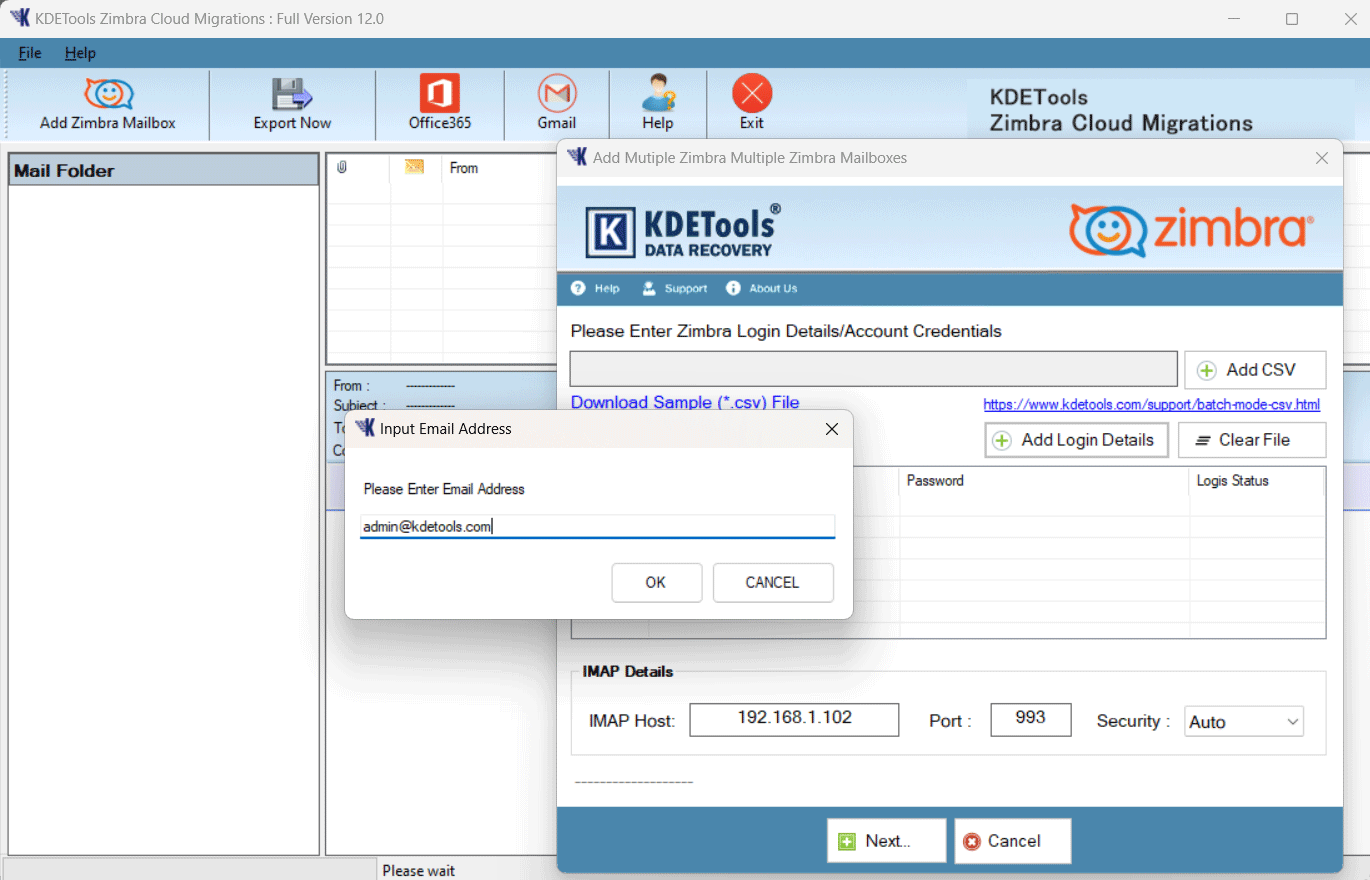Click the Help person icon in toolbar
Image resolution: width=1370 pixels, height=880 pixels.
pos(658,94)
